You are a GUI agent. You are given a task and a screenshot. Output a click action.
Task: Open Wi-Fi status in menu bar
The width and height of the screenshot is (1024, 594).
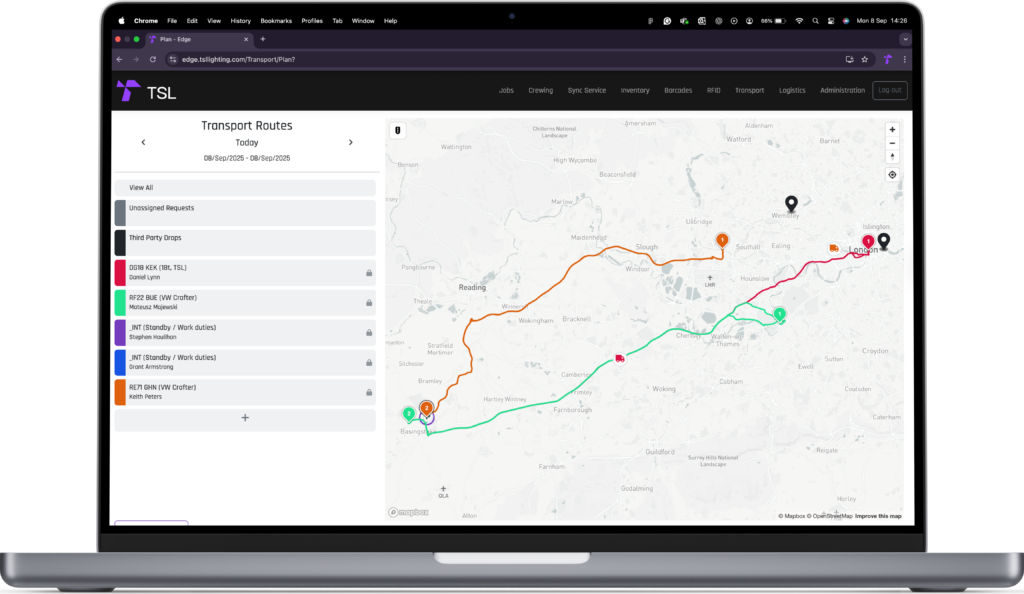[x=799, y=21]
